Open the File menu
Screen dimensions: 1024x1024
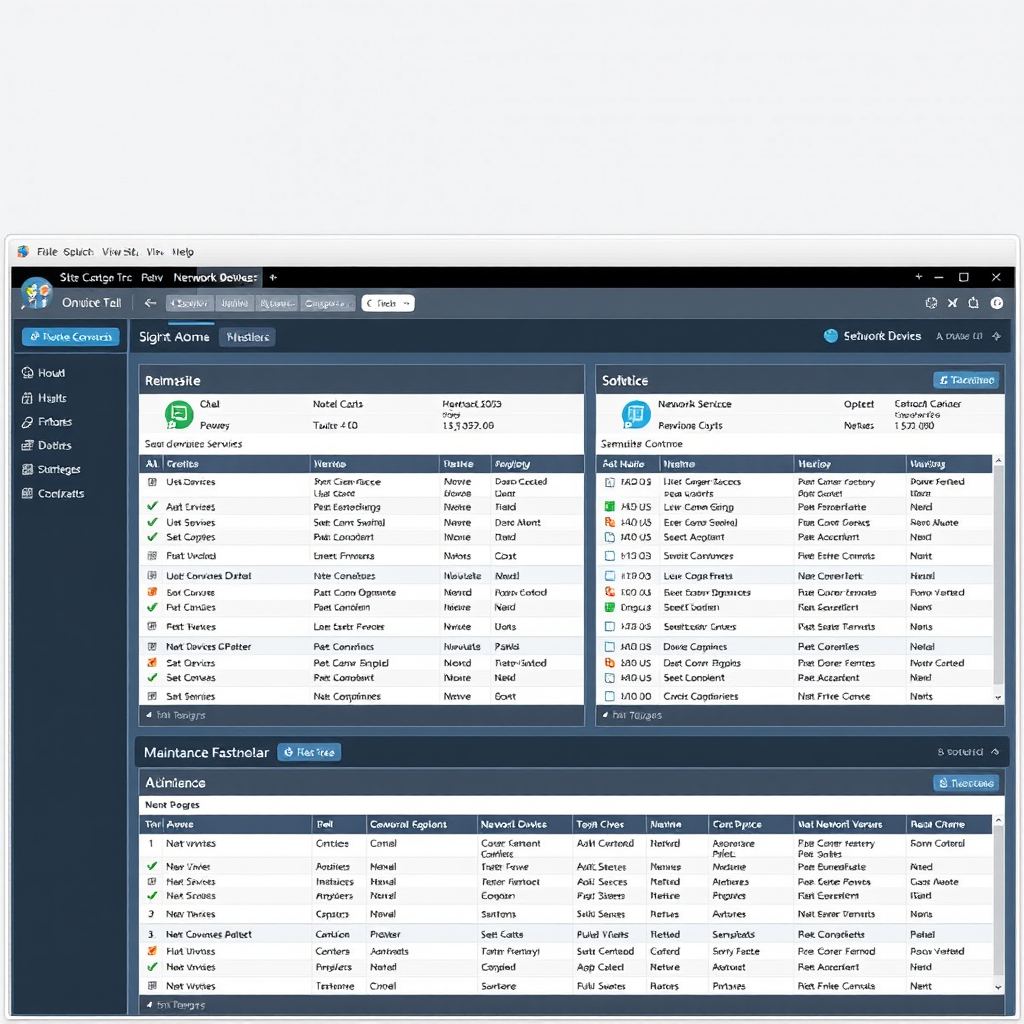(x=47, y=251)
